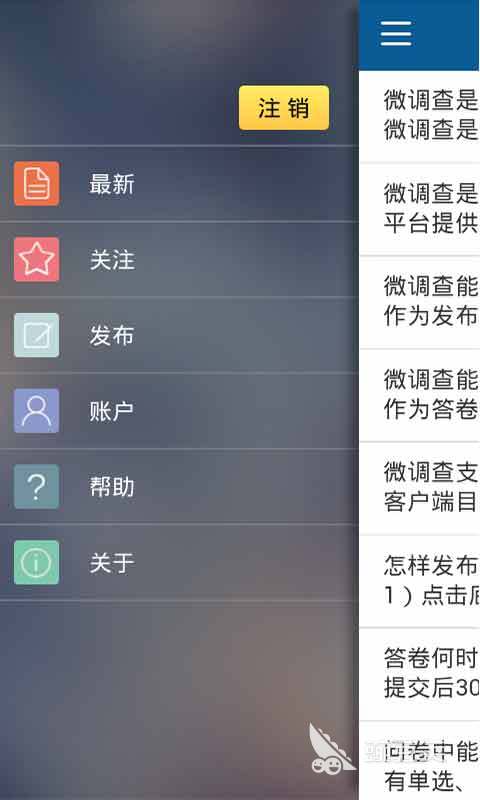Click the edit square icon for 发布
This screenshot has width=480, height=800.
point(36,335)
